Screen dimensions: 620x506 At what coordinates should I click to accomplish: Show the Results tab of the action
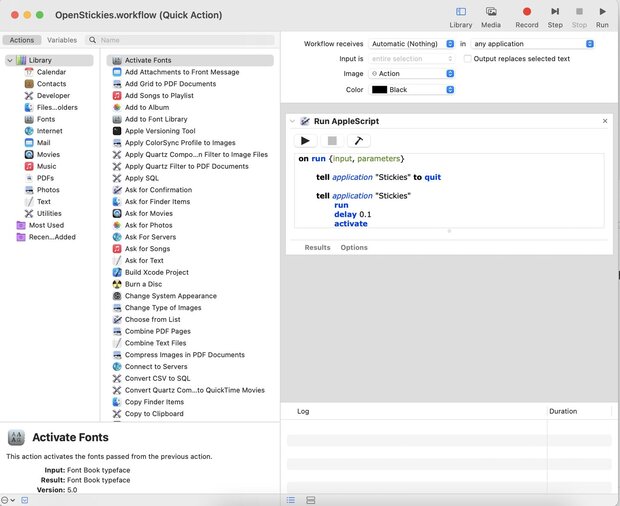(317, 247)
